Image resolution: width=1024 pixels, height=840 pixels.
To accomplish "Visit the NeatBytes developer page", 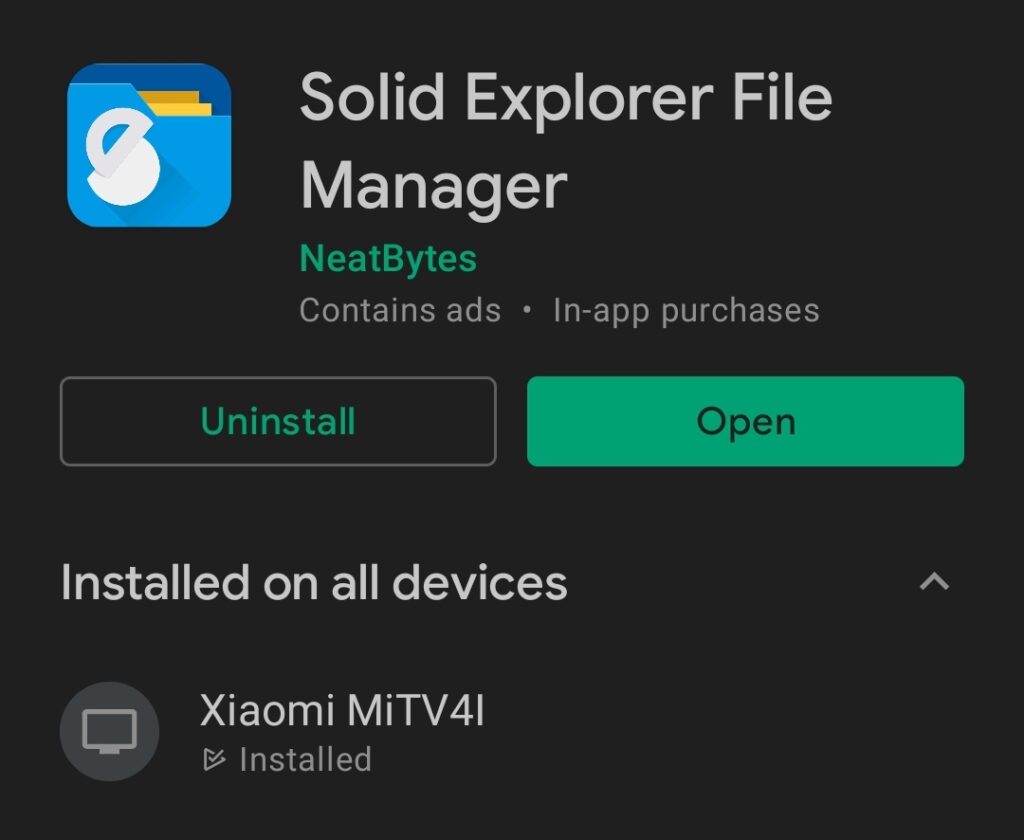I will (388, 258).
